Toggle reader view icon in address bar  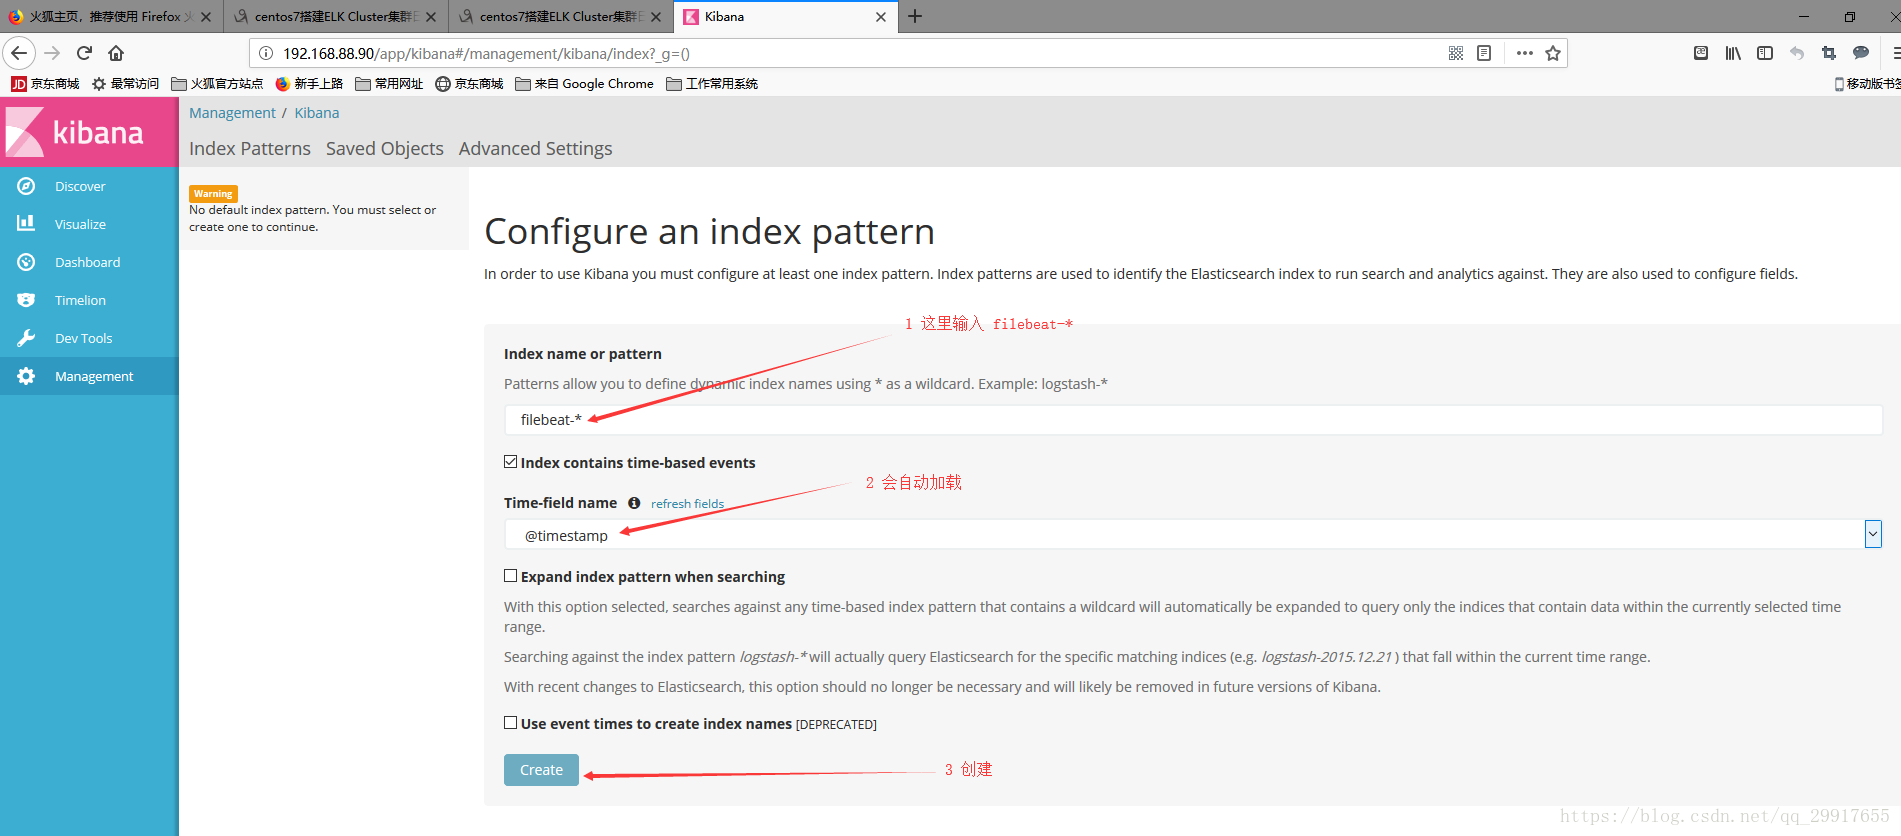1484,53
